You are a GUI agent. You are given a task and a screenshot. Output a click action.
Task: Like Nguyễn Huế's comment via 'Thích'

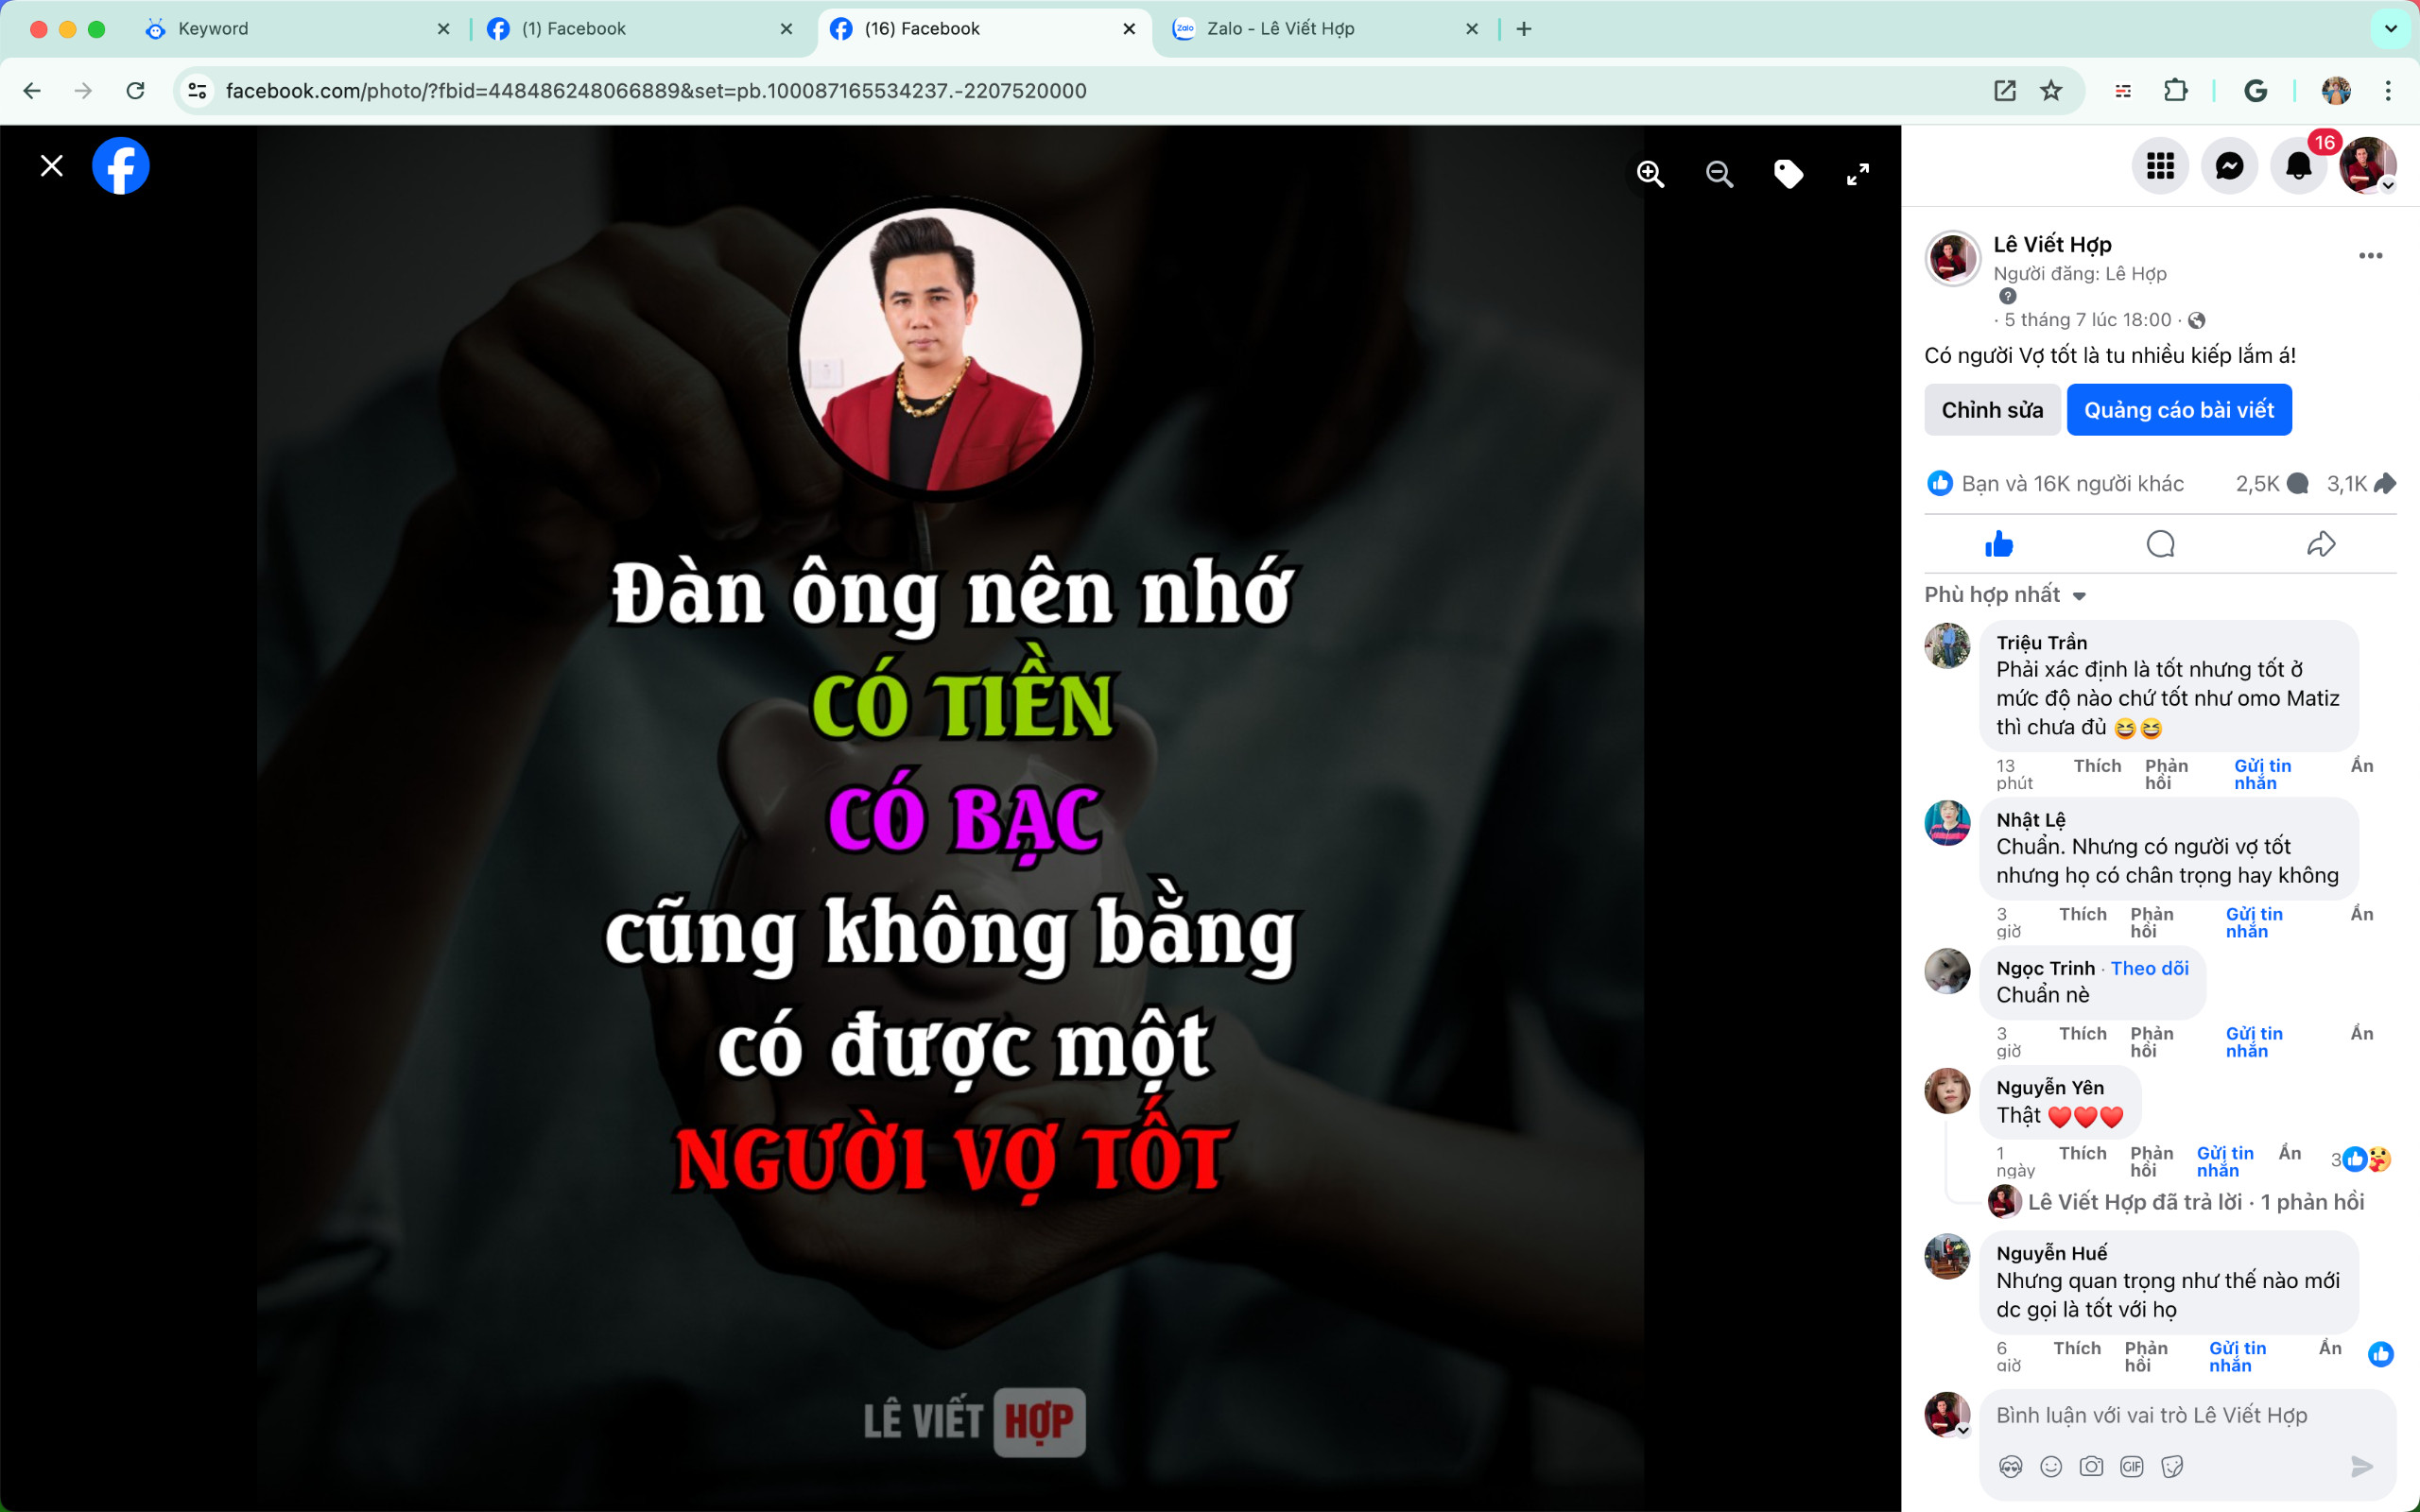2076,1348
